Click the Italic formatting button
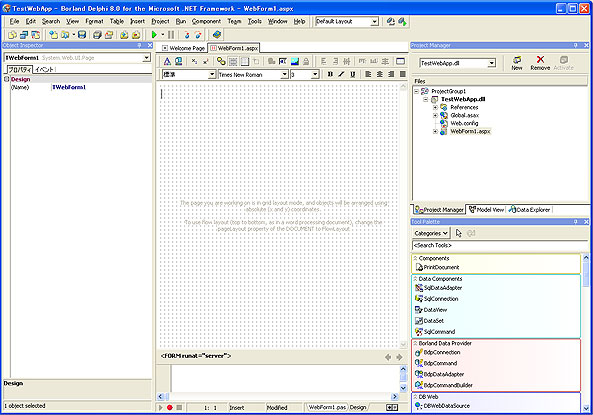593x415 pixels. [341, 74]
